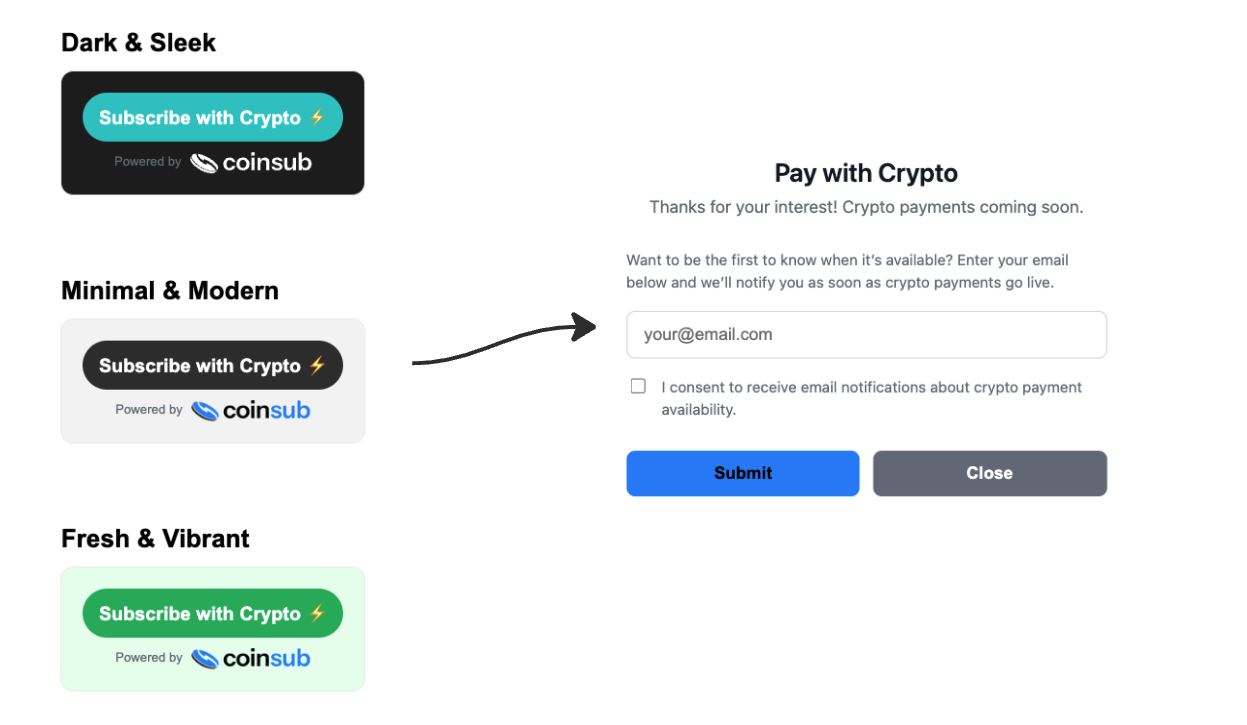Image resolution: width=1247 pixels, height=725 pixels.
Task: Click the coinsub logo under Minimal & Modern
Action: (x=251, y=410)
